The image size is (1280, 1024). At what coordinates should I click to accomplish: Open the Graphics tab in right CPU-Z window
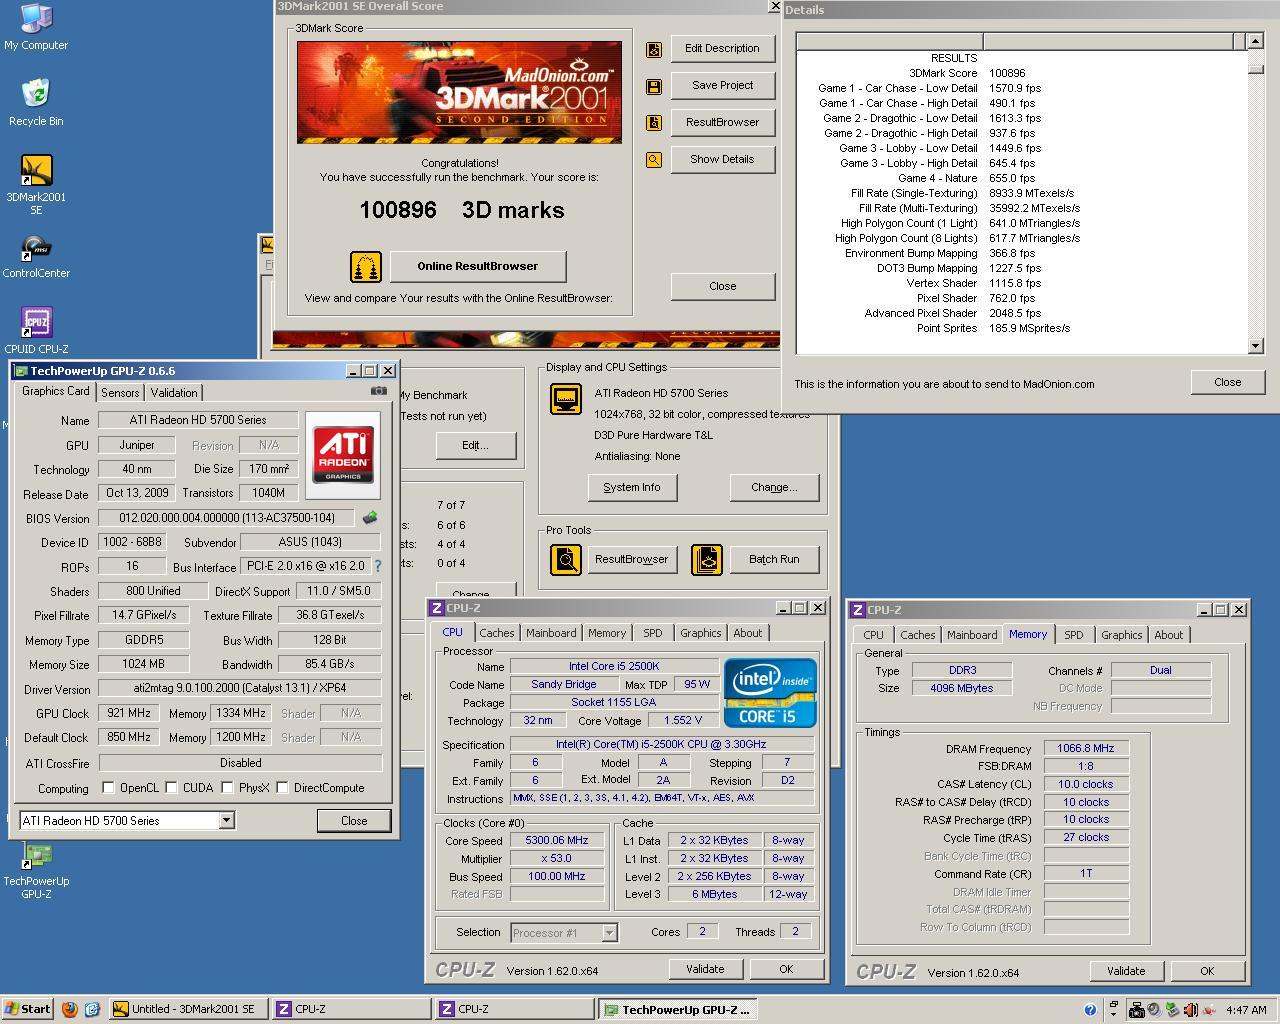(x=1121, y=635)
